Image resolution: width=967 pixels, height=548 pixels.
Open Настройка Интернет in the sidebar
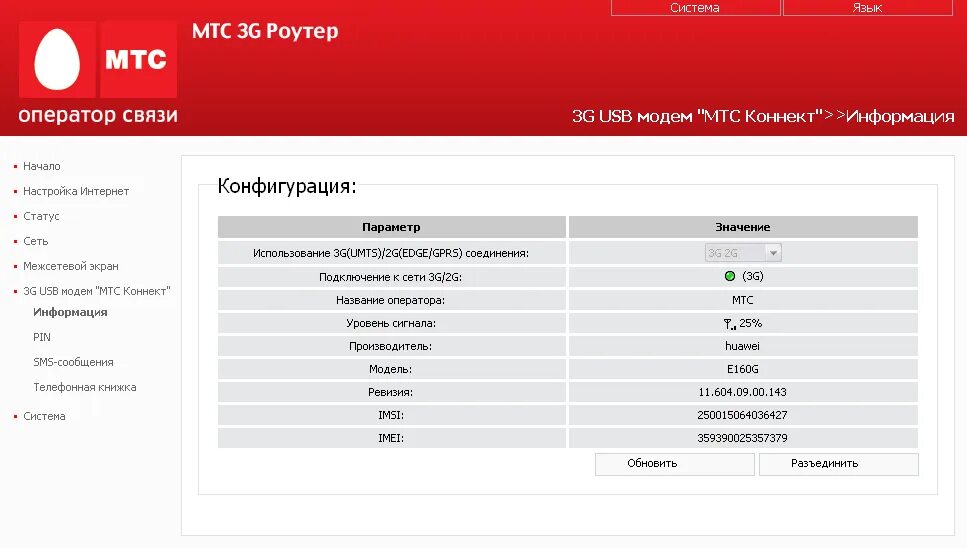click(x=76, y=191)
